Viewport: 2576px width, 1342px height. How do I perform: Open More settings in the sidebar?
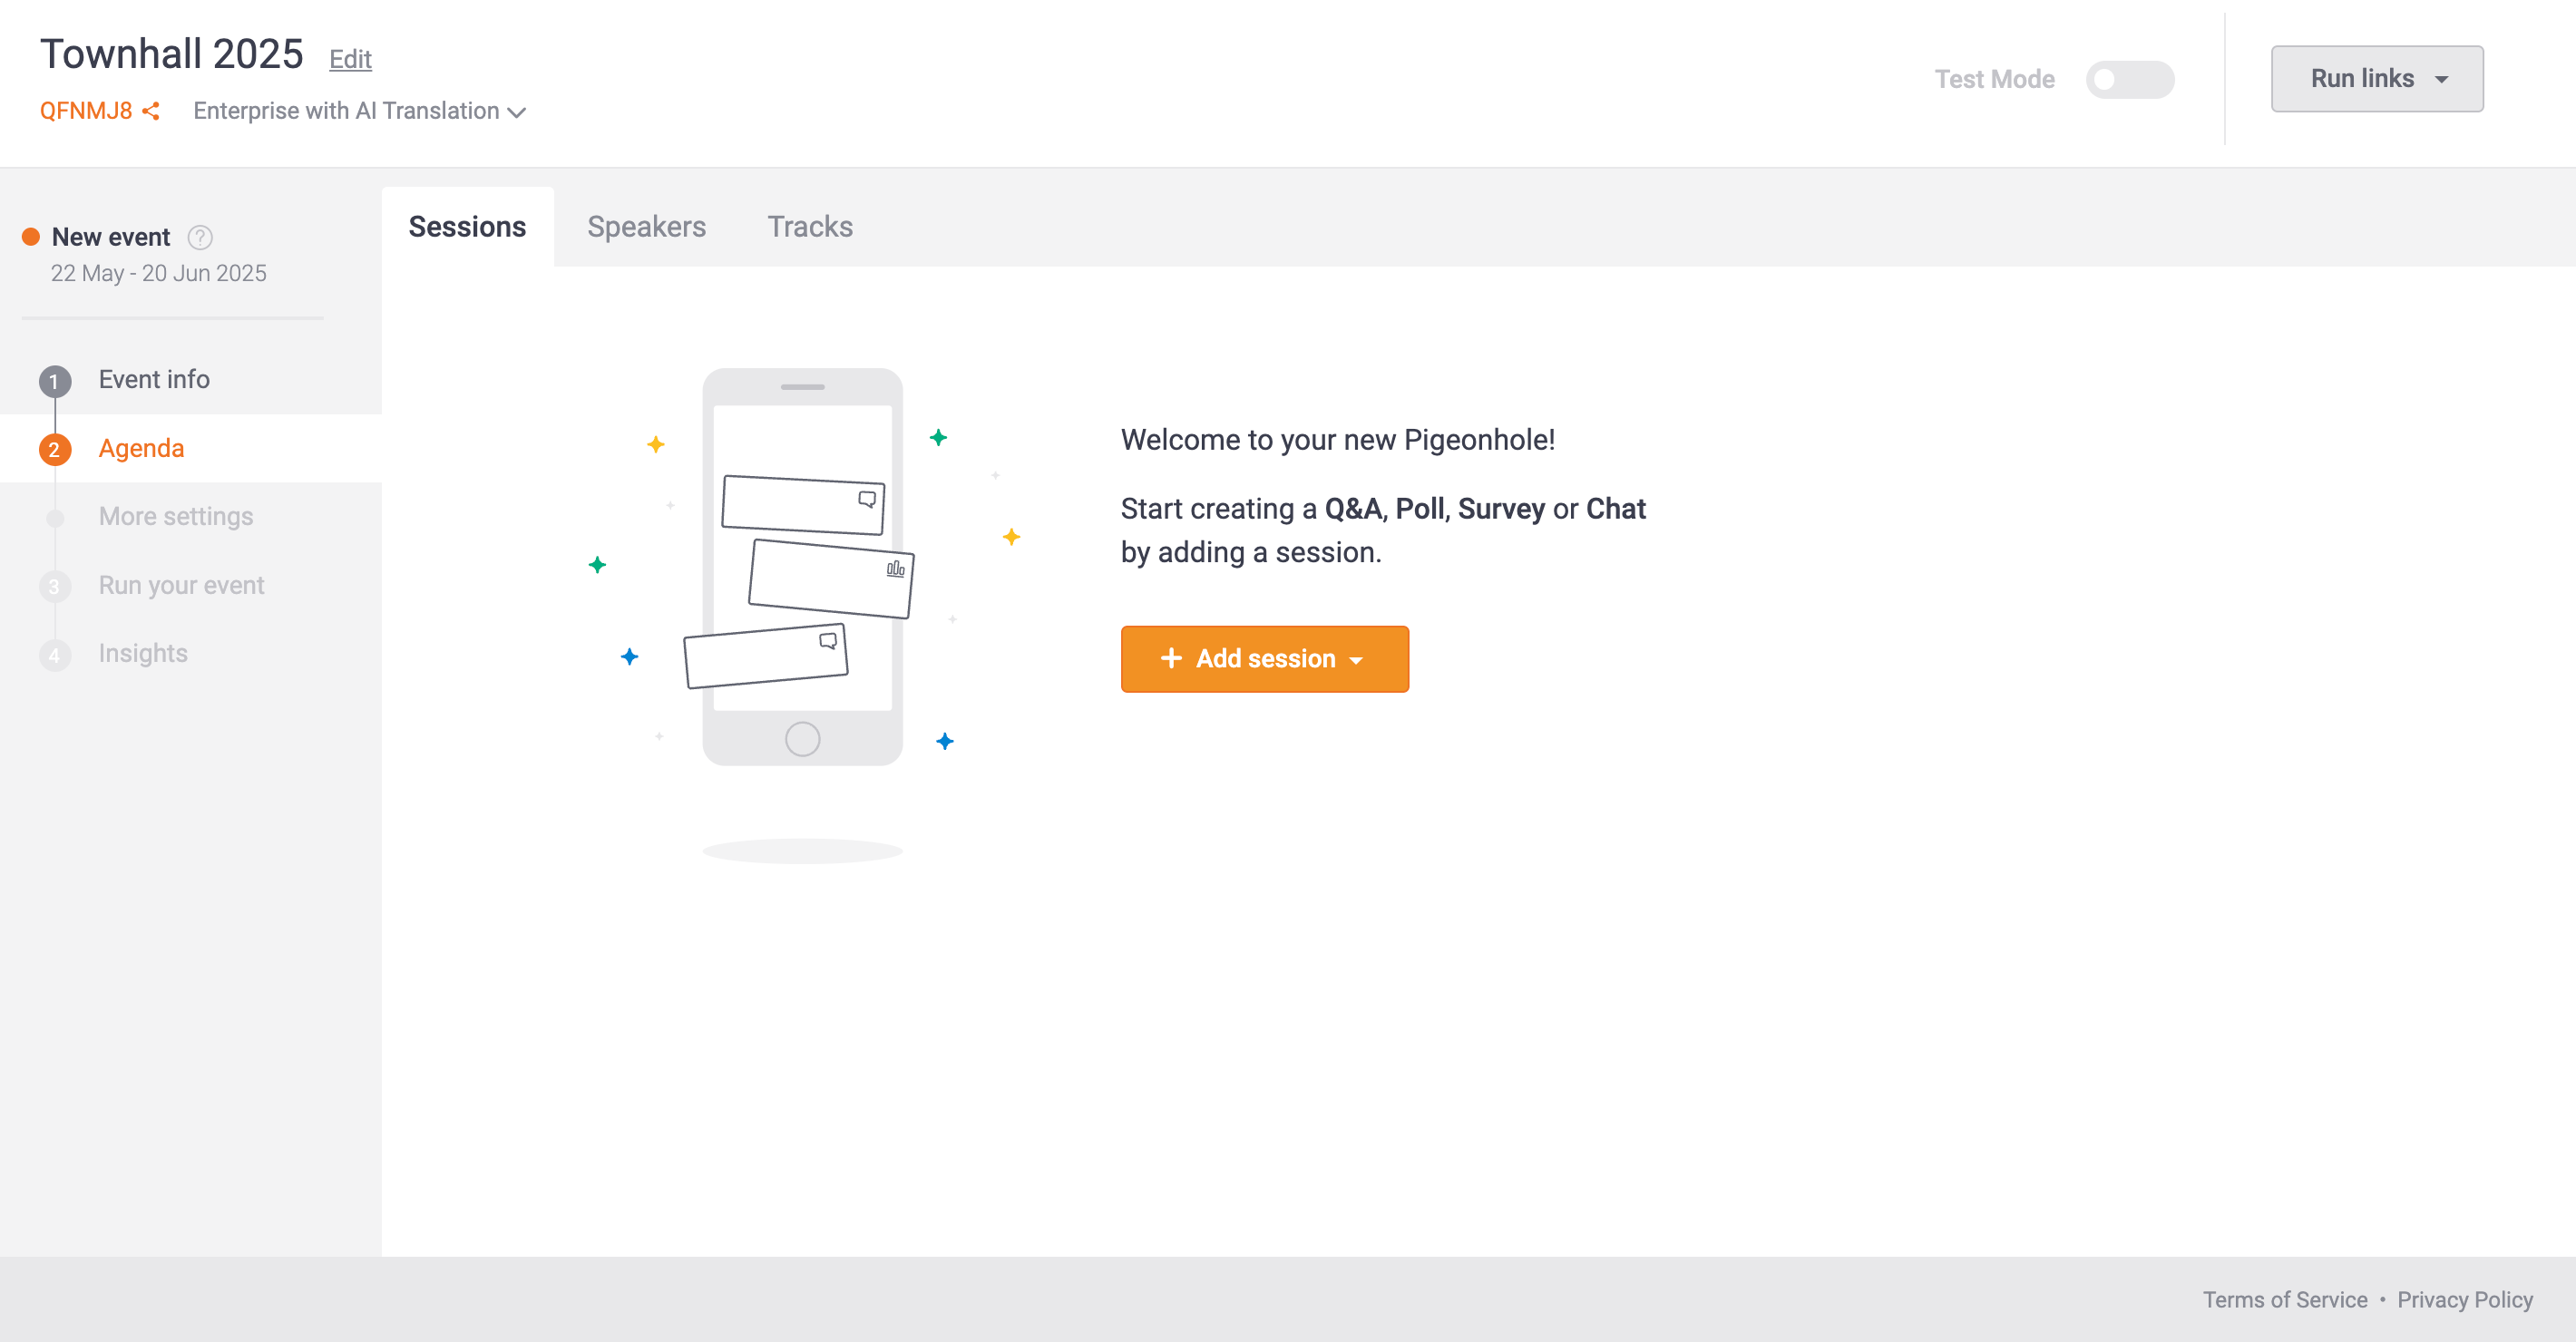point(176,516)
